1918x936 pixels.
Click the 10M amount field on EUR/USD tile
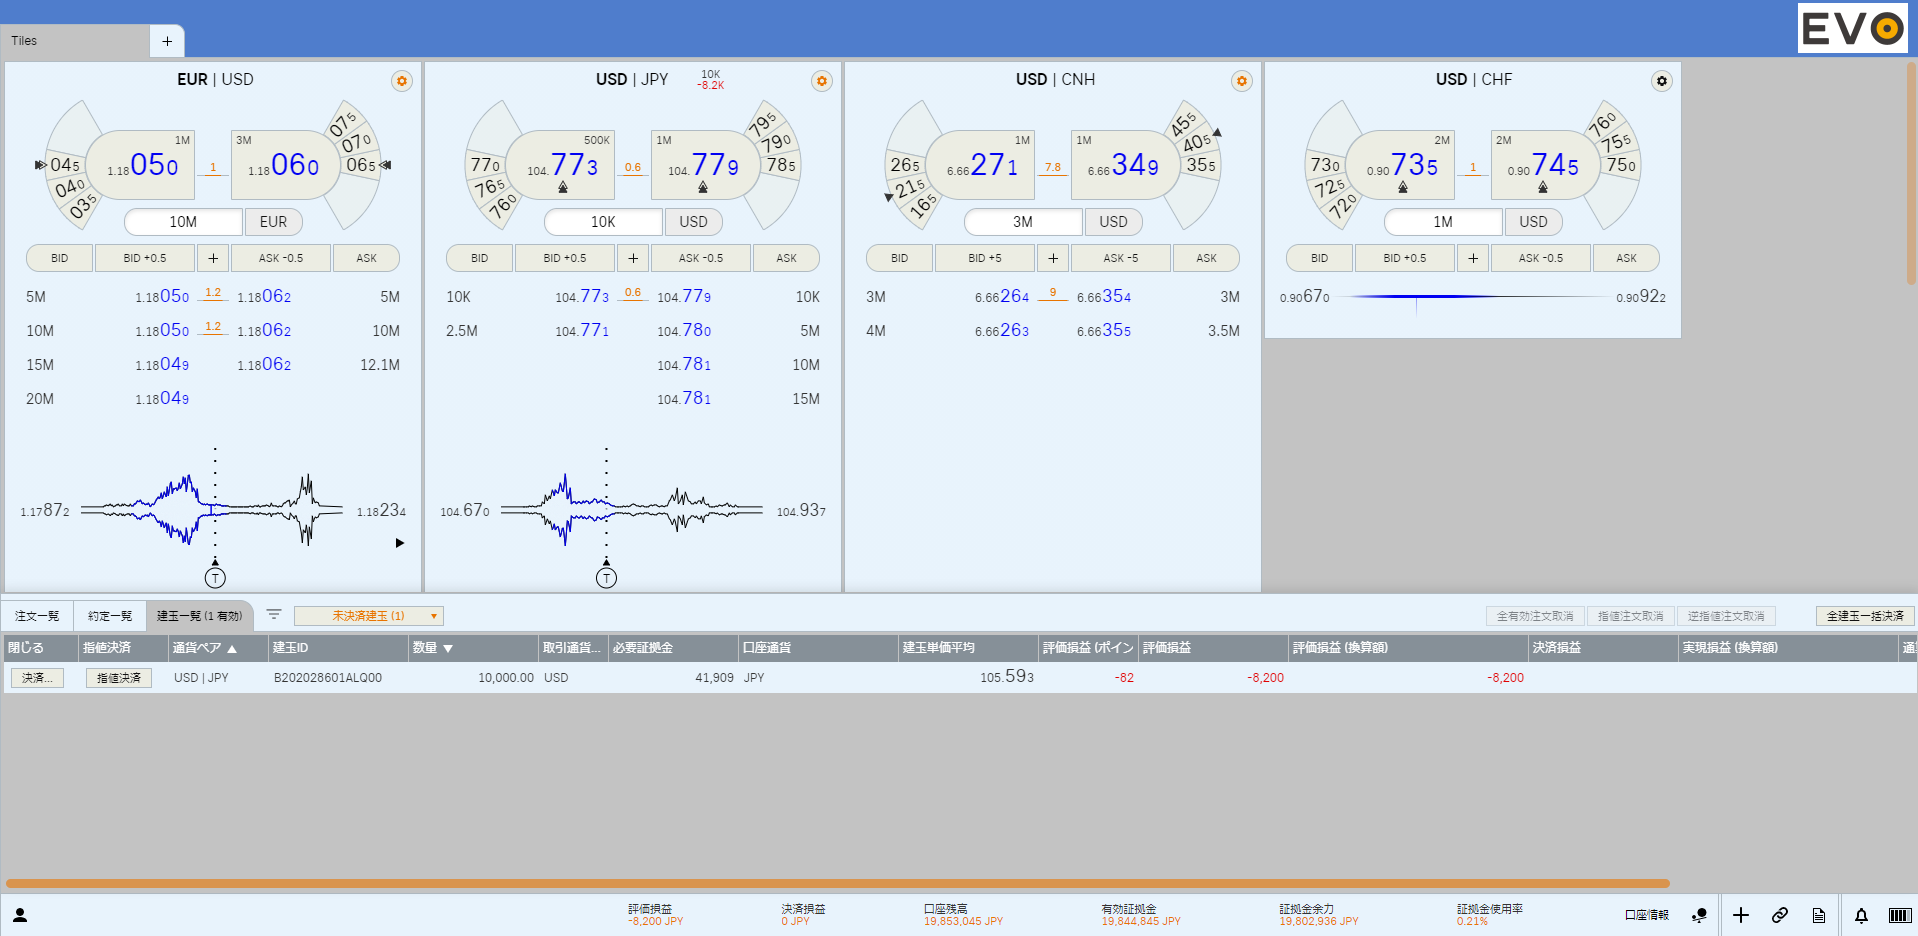click(183, 222)
